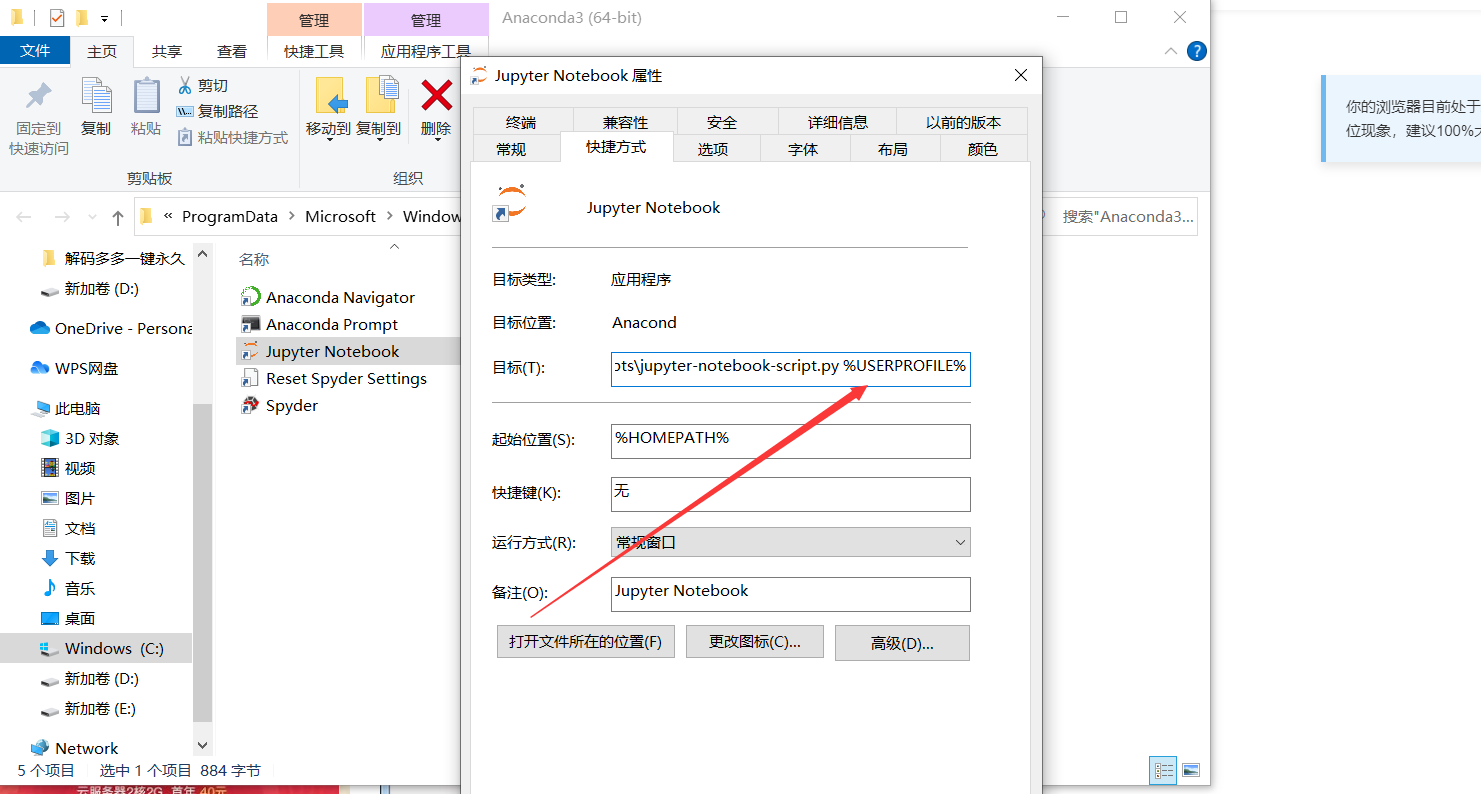Click the Anaconda Navigator file icon
The width and height of the screenshot is (1481, 794).
[252, 296]
